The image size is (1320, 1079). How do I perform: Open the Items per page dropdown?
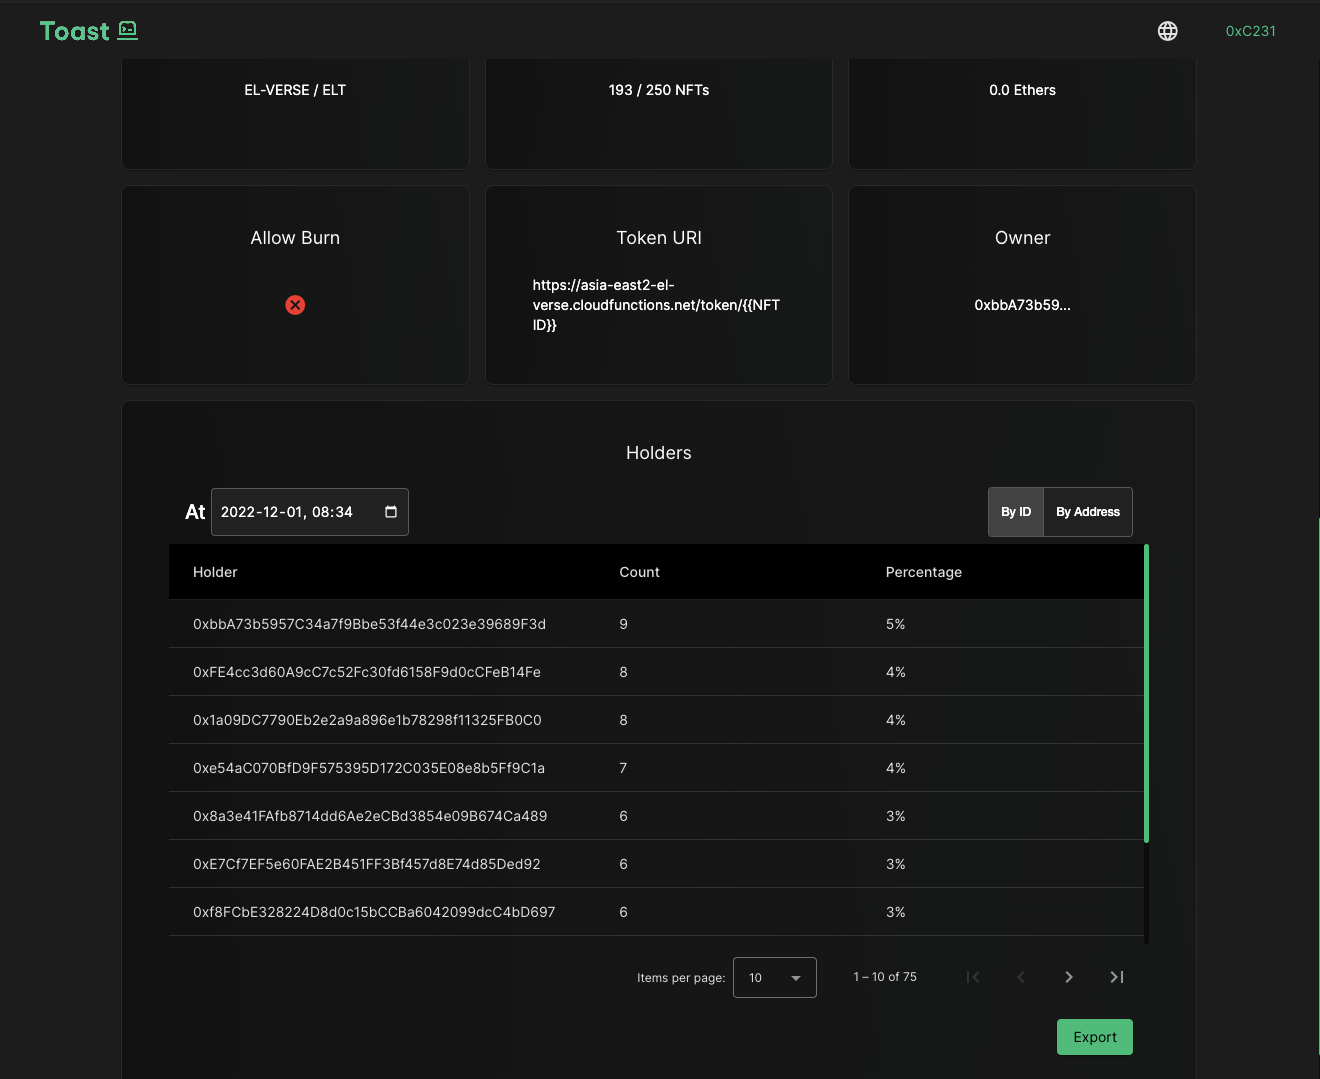pyautogui.click(x=775, y=977)
